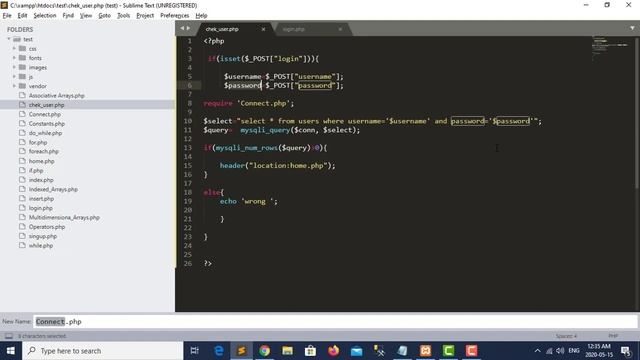Open Multidimensiona_Arrays.php in sidebar
The image size is (640, 360).
pyautogui.click(x=64, y=218)
